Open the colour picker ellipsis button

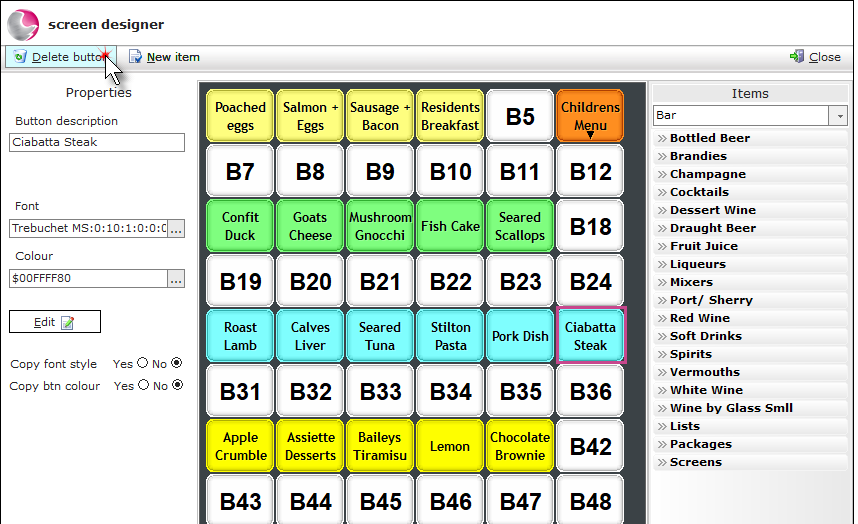(176, 278)
